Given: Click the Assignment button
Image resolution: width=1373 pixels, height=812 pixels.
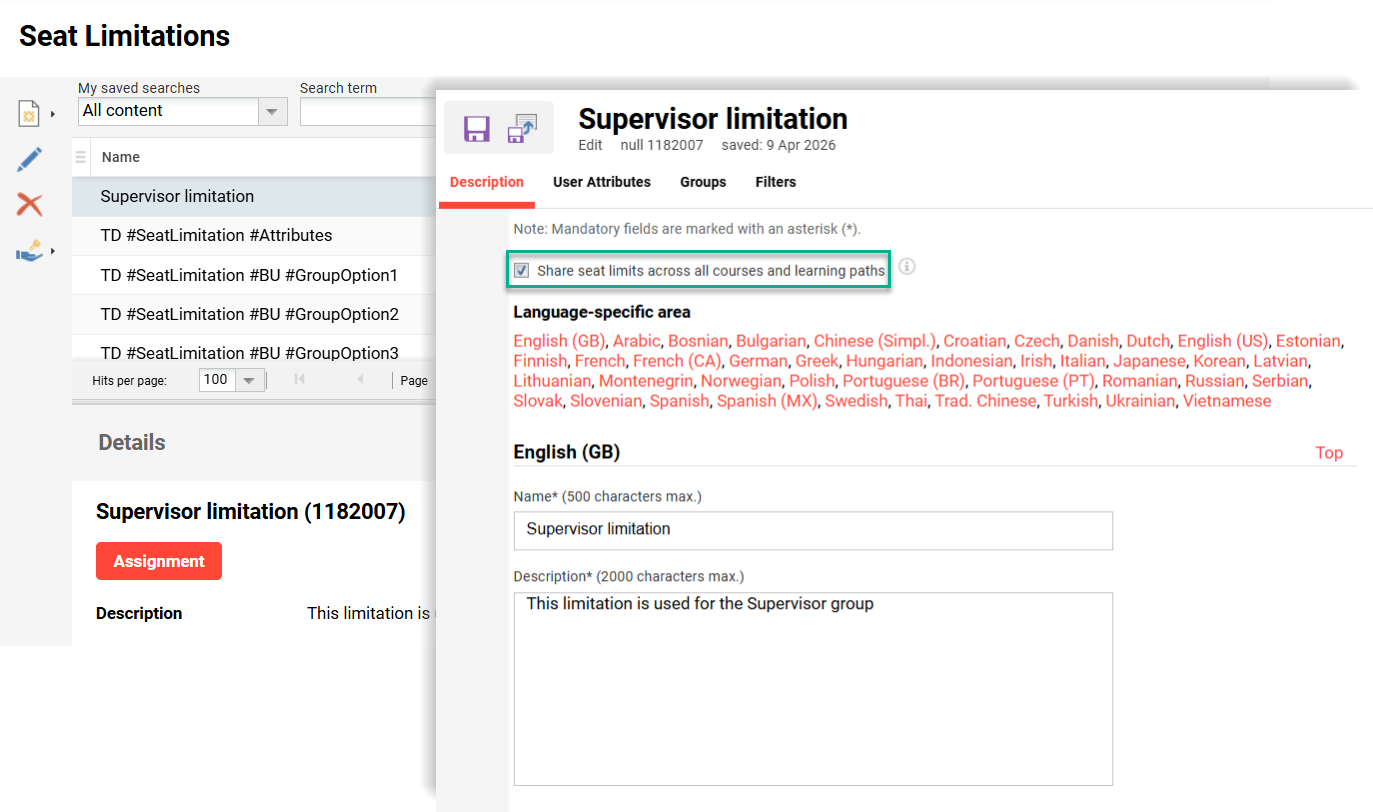Looking at the screenshot, I should click(x=158, y=561).
